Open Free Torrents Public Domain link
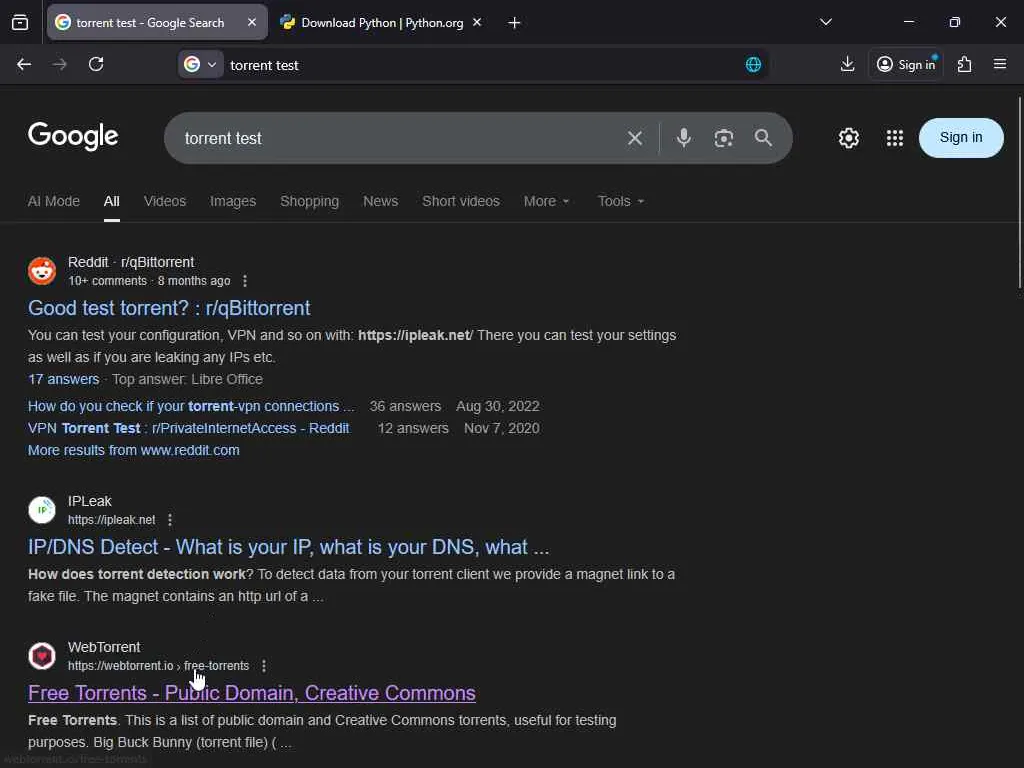The height and width of the screenshot is (768, 1024). [251, 693]
